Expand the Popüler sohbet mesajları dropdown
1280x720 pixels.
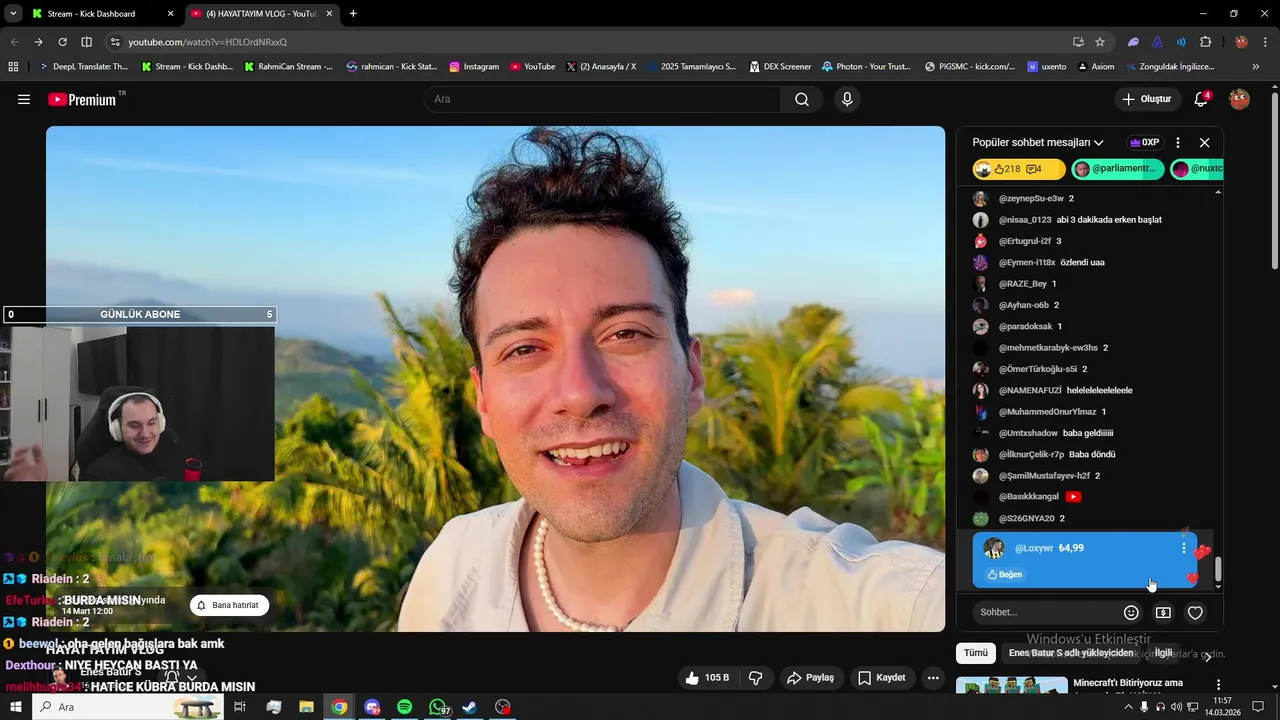pos(1038,142)
